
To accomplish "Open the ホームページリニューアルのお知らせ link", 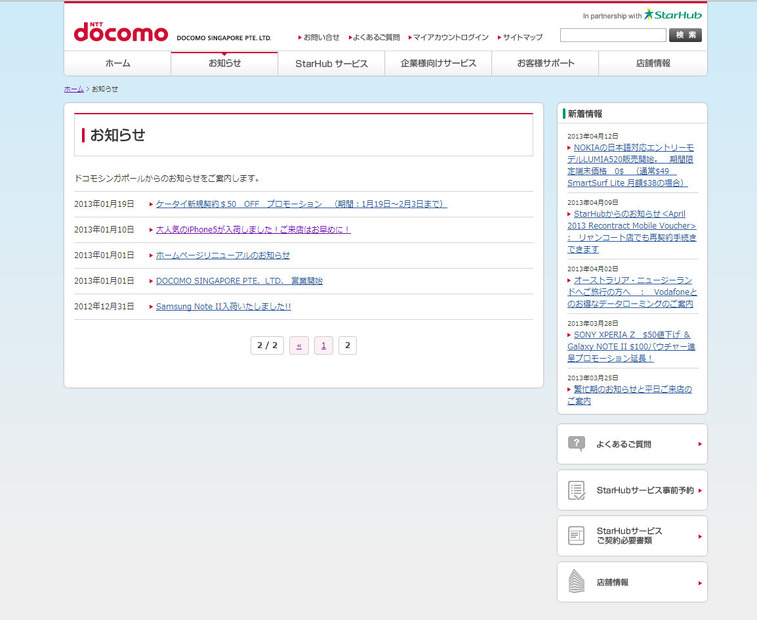I will 223,255.
